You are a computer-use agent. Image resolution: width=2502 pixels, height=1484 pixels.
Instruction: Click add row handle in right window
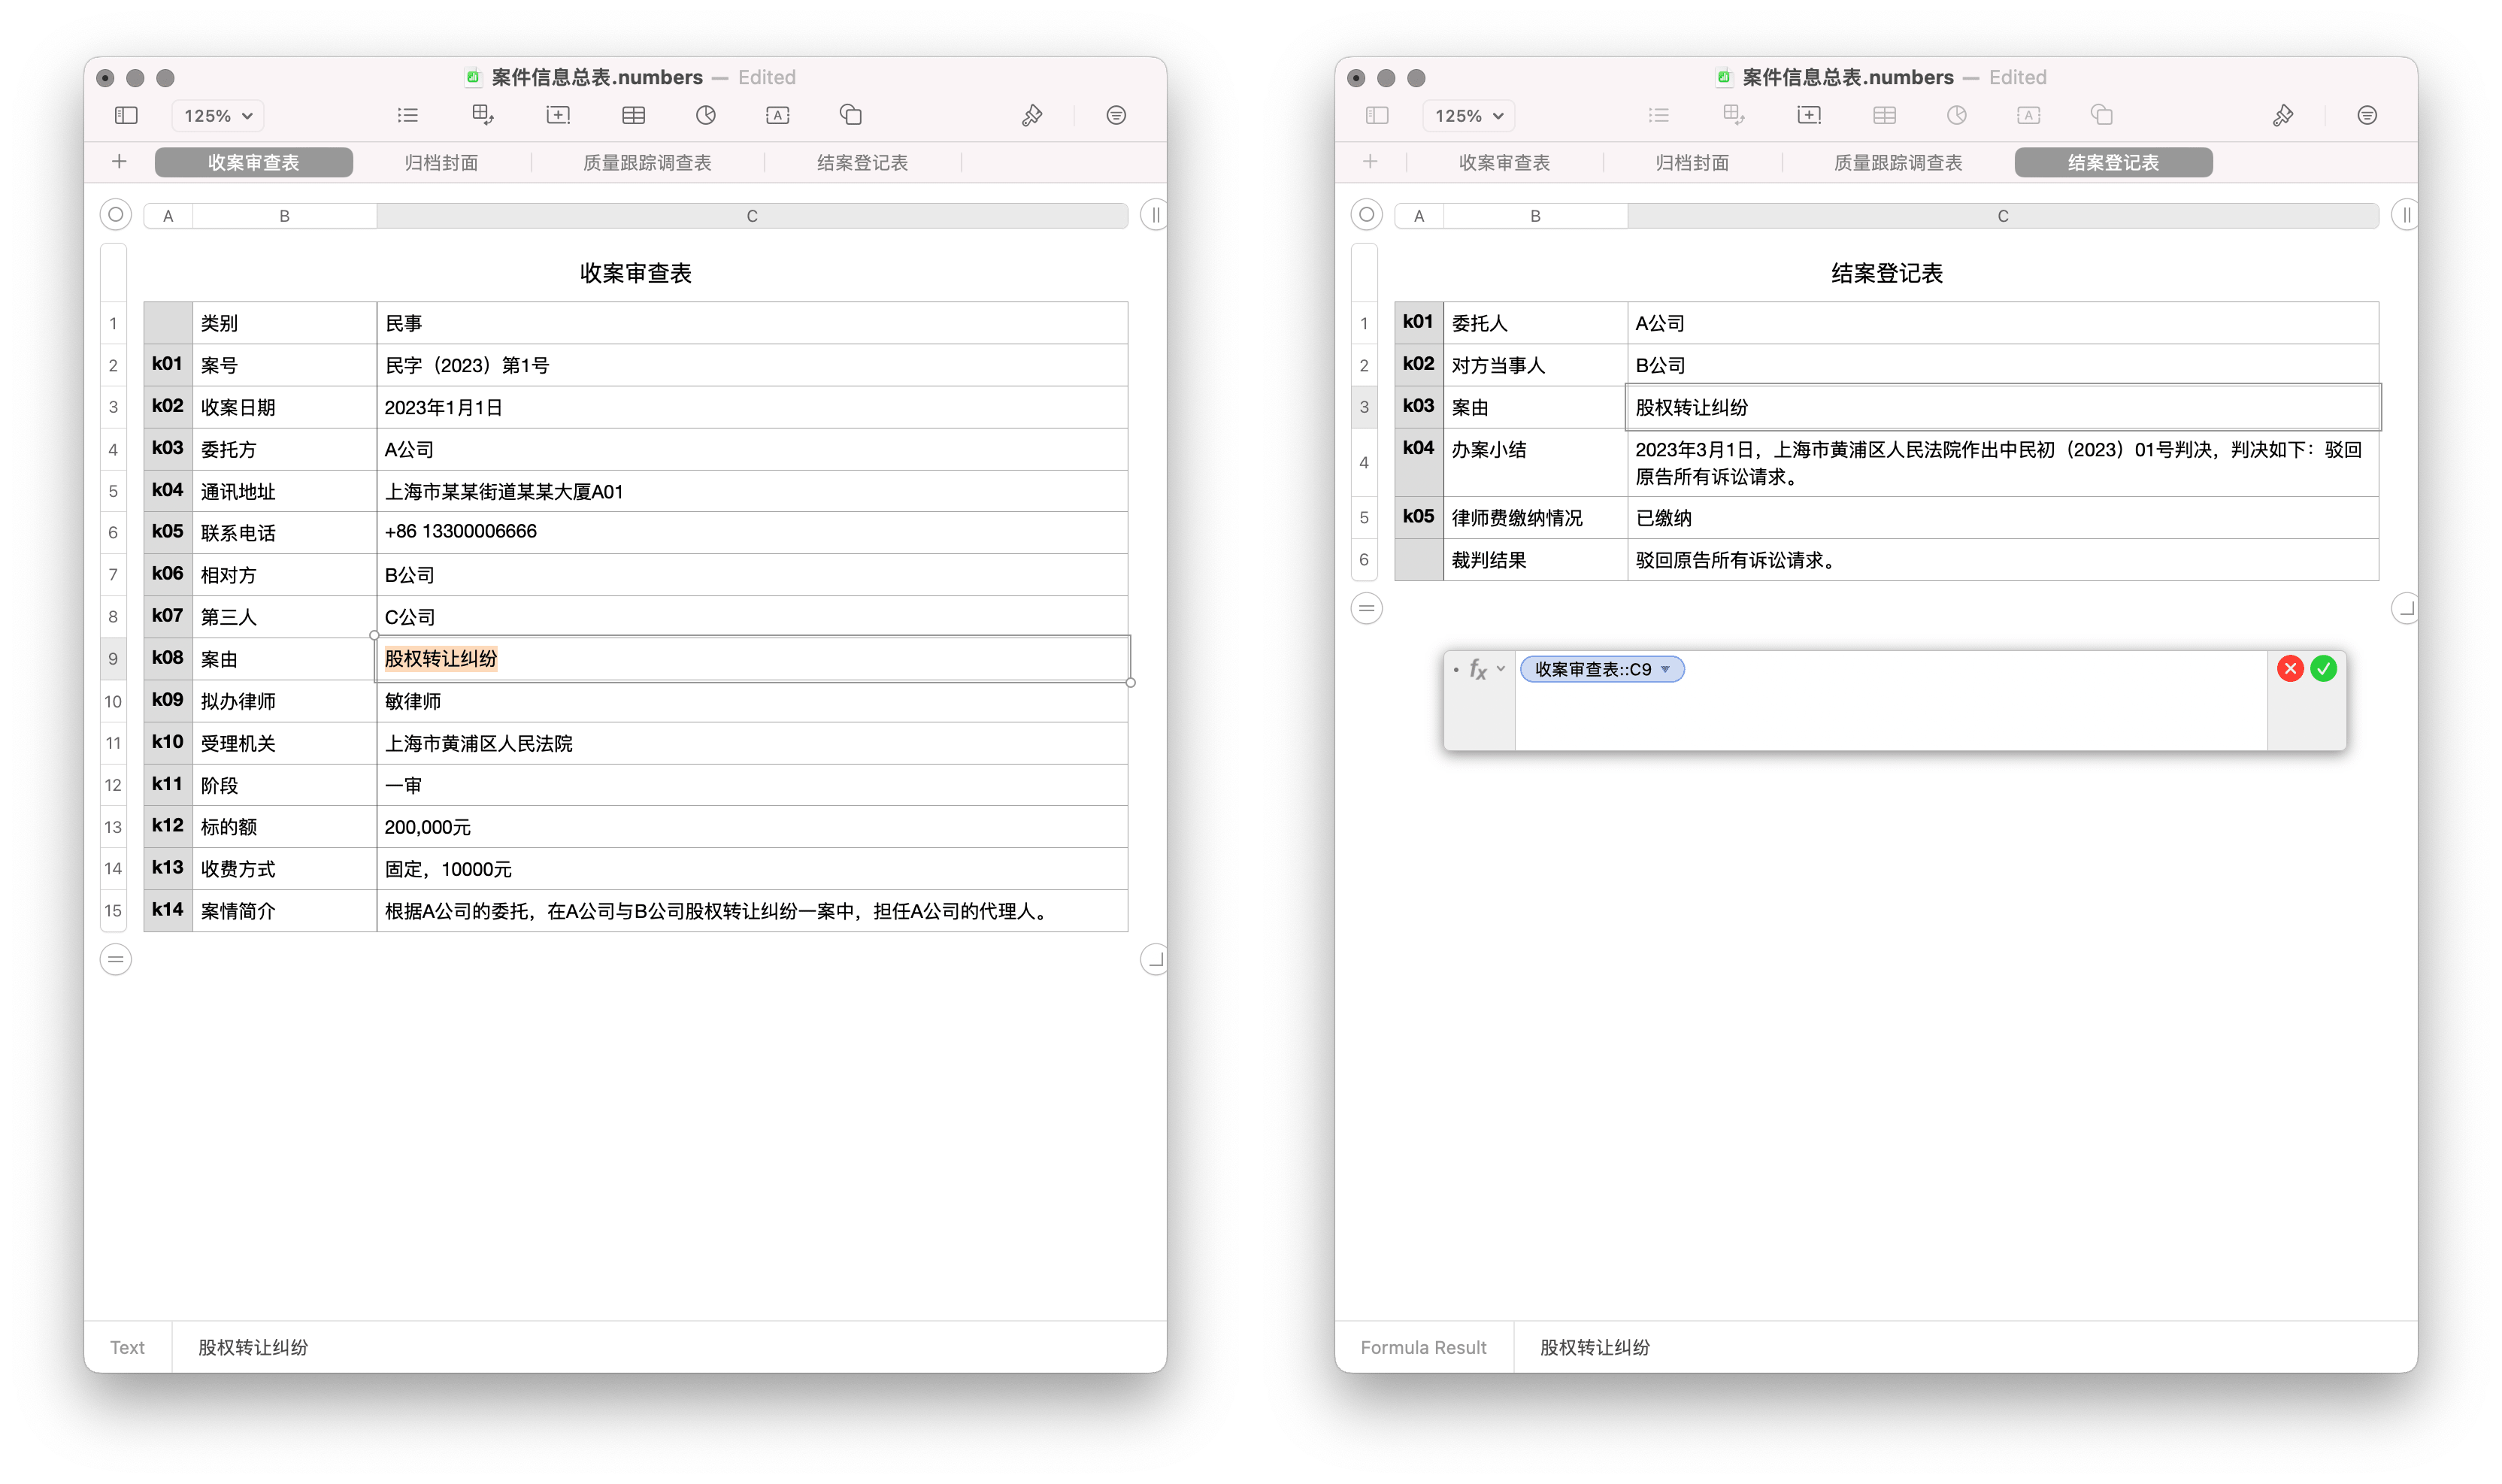pos(1367,608)
